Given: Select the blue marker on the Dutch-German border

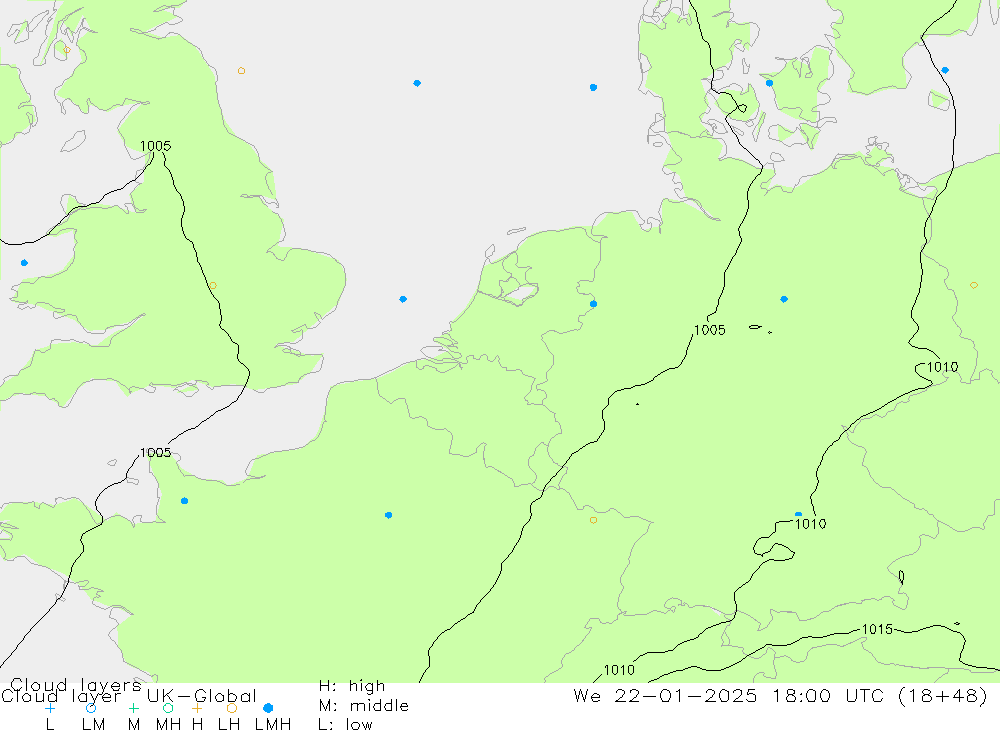Looking at the screenshot, I should click(x=593, y=304).
